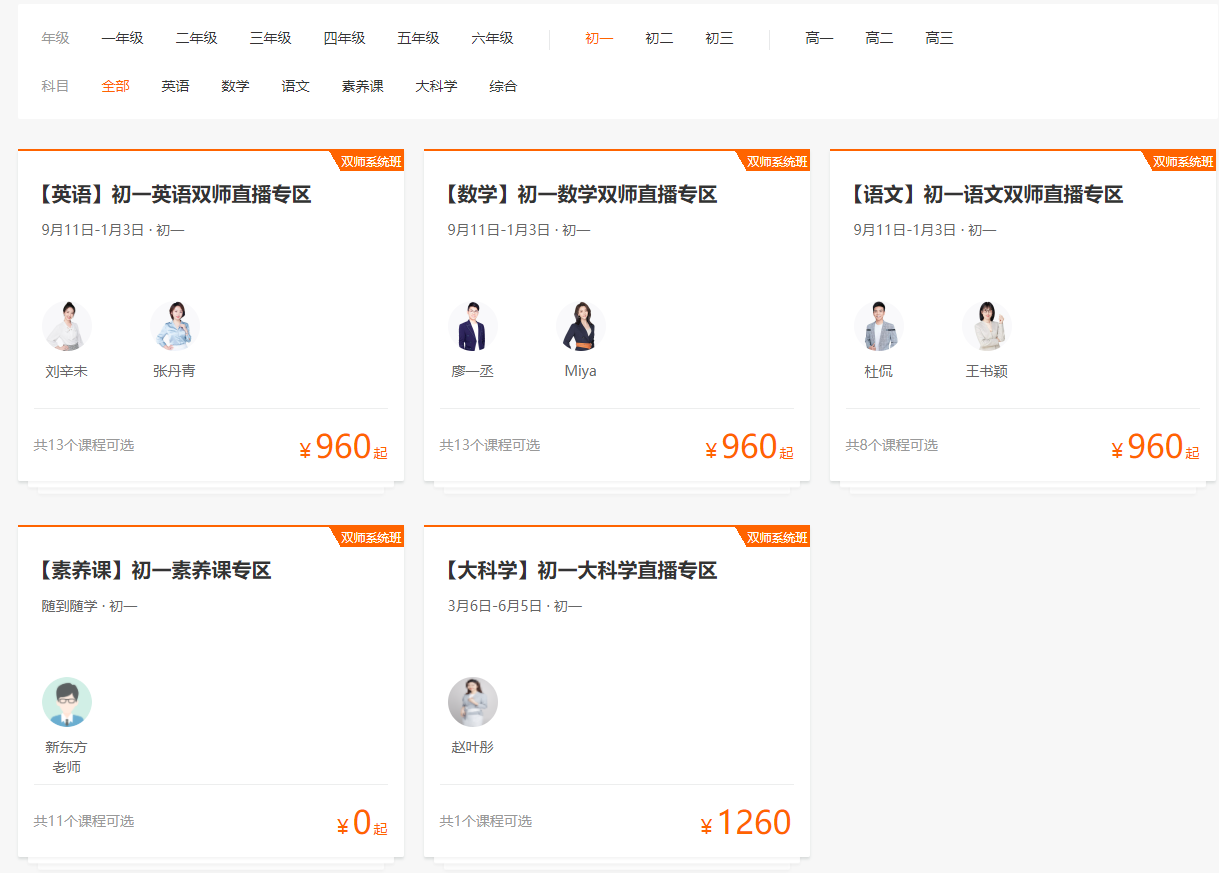This screenshot has height=873, width=1219.
Task: Click teacher 张丹青's avatar photo
Action: [175, 326]
